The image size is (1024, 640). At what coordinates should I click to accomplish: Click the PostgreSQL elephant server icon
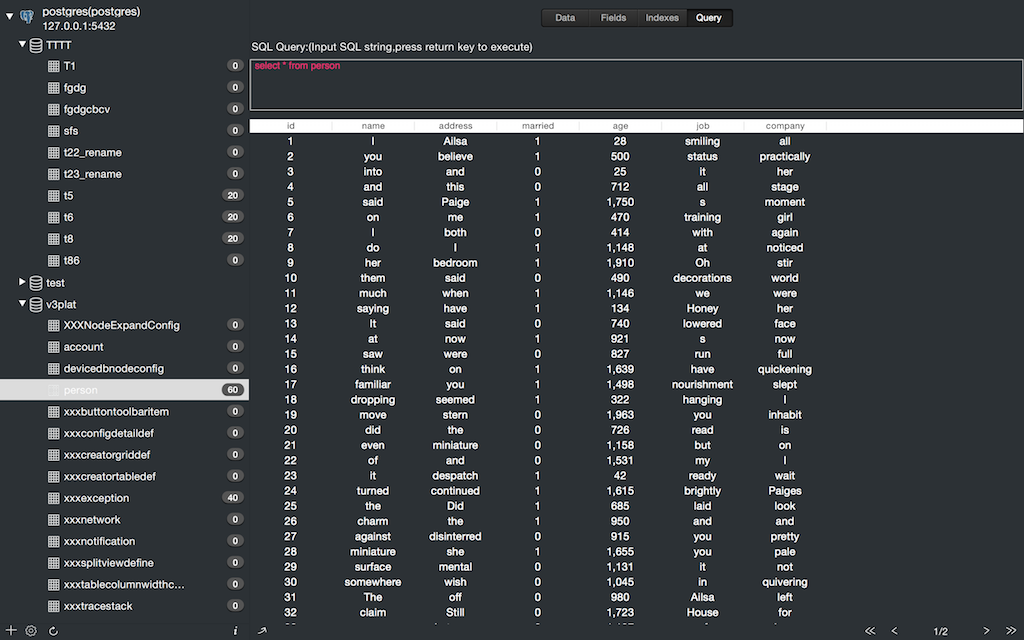click(x=27, y=18)
